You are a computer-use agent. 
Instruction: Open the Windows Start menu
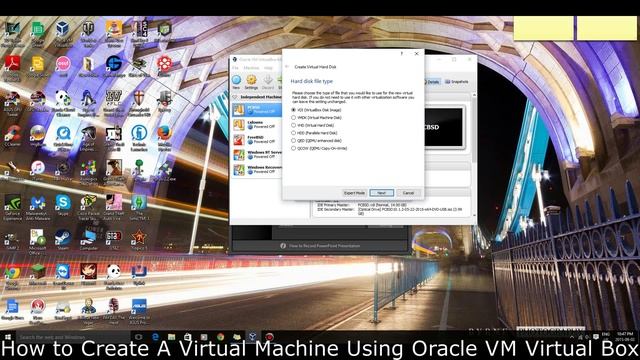point(7,337)
